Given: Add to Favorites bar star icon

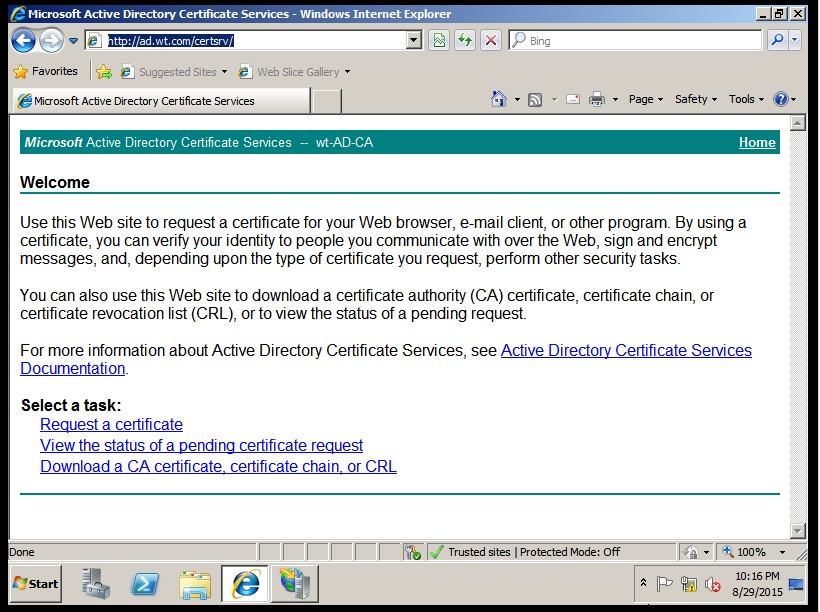Looking at the screenshot, I should 104,72.
